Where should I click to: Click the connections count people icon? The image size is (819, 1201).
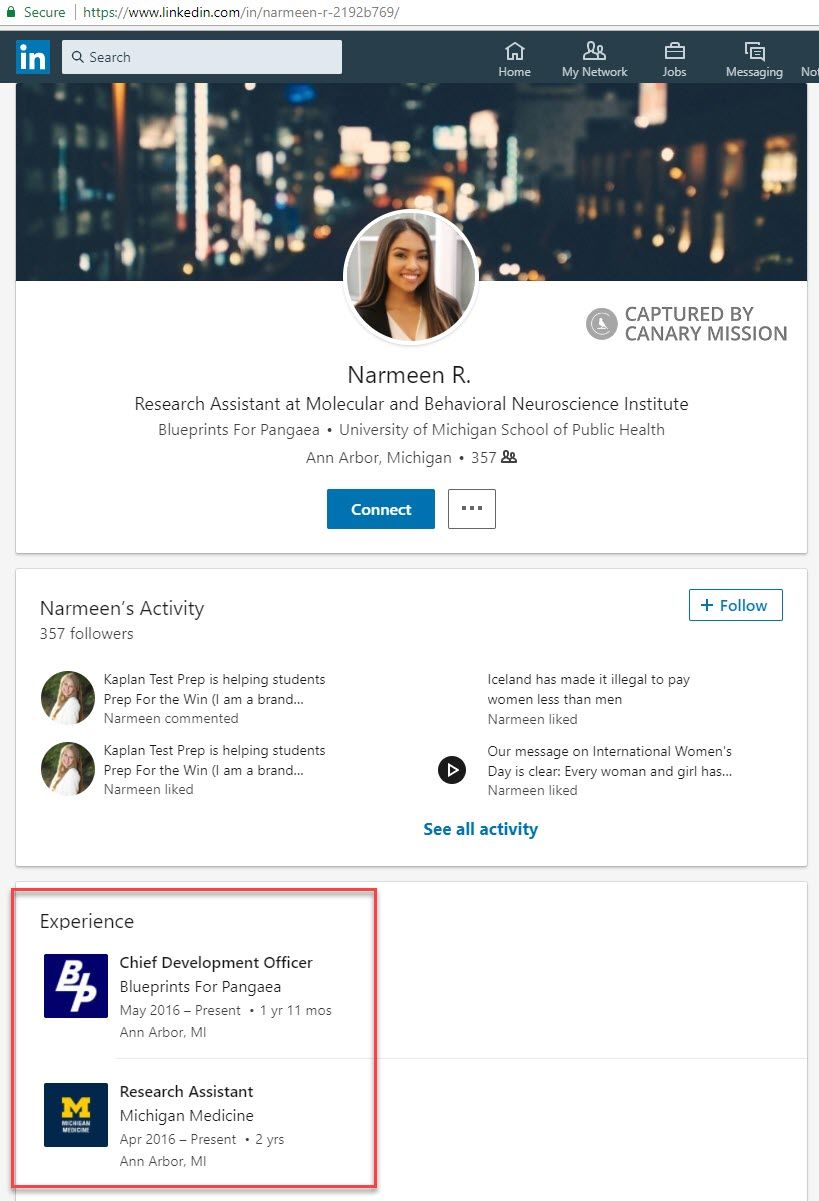click(x=509, y=457)
